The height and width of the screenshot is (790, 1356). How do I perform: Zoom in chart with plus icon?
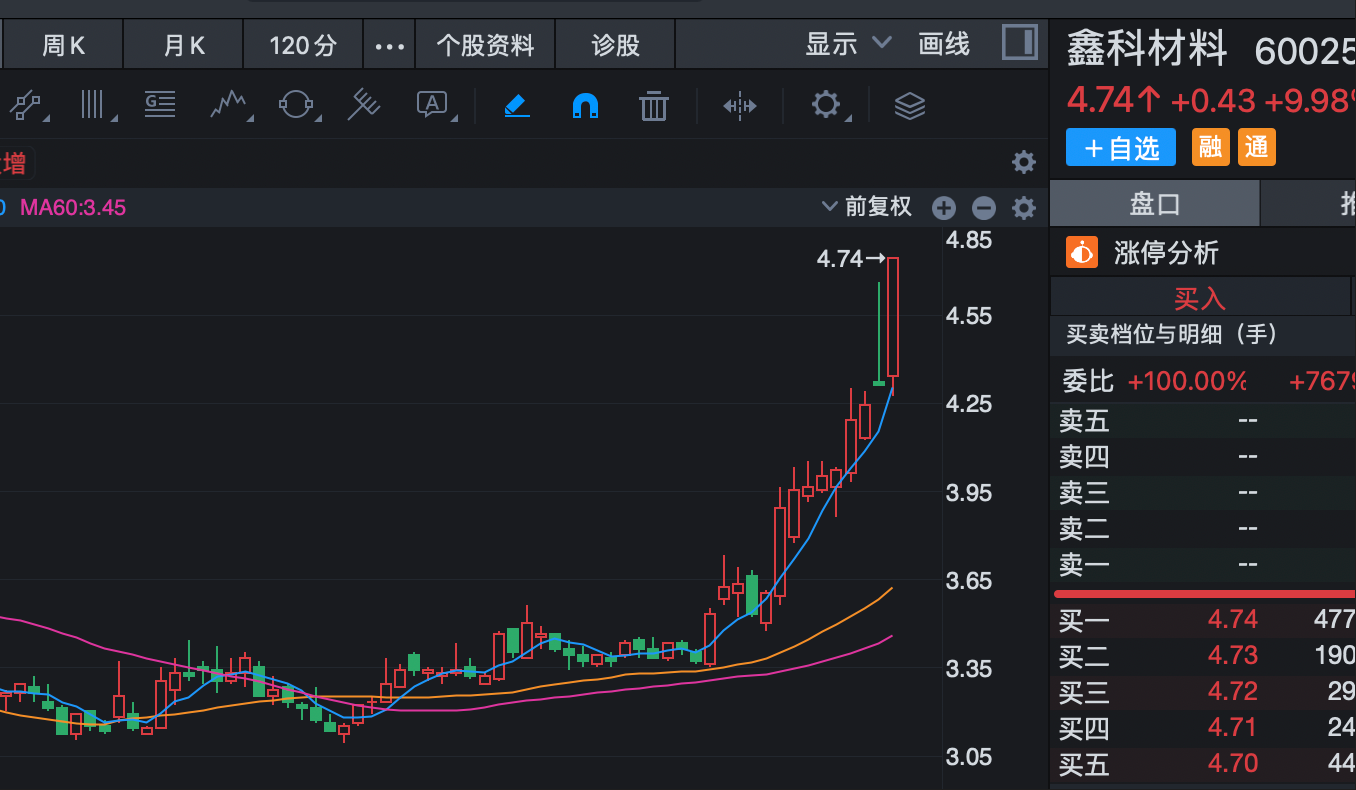click(x=944, y=208)
